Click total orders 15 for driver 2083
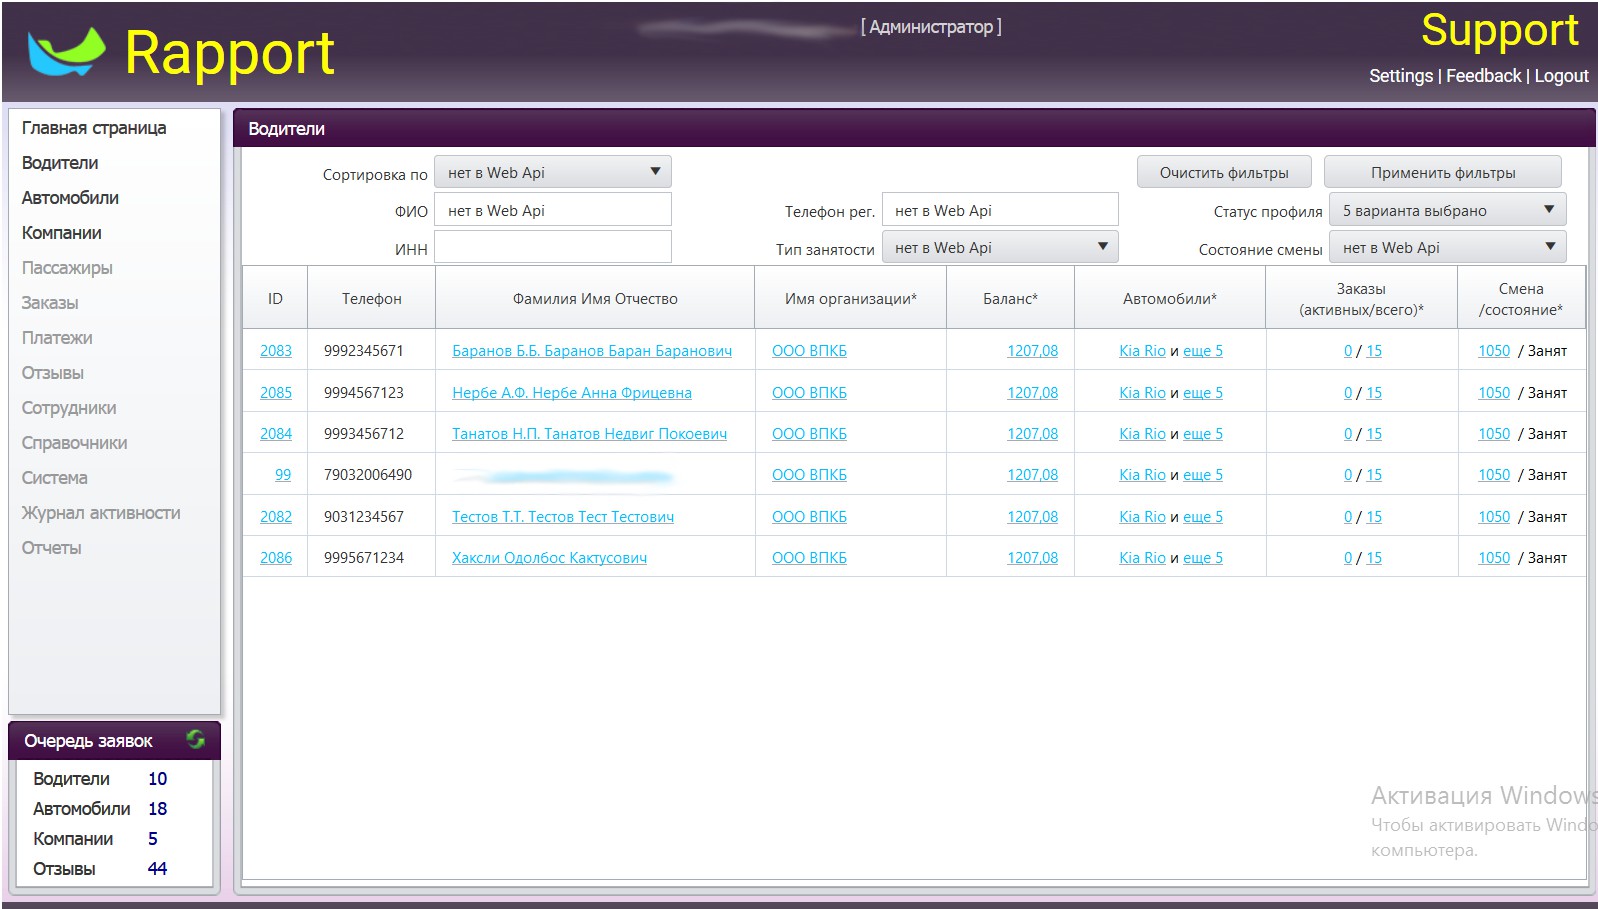This screenshot has height=909, width=1598. 1374,351
